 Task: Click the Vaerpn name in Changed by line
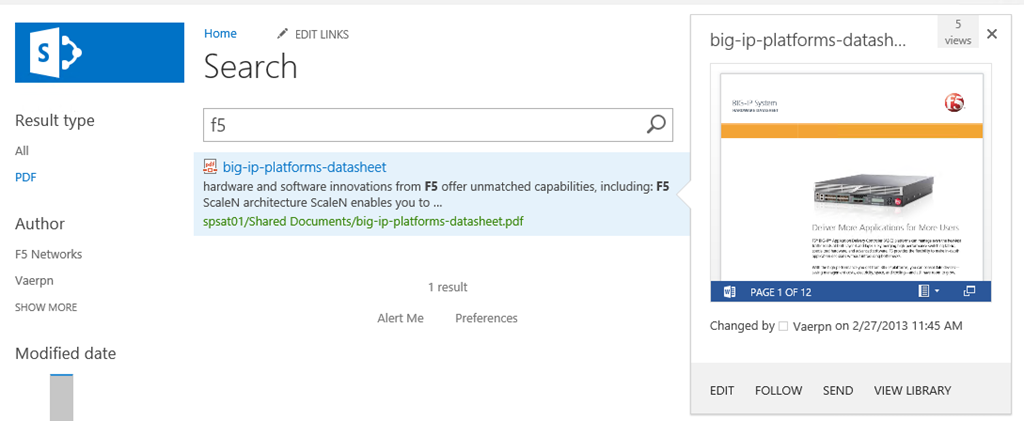coord(812,326)
